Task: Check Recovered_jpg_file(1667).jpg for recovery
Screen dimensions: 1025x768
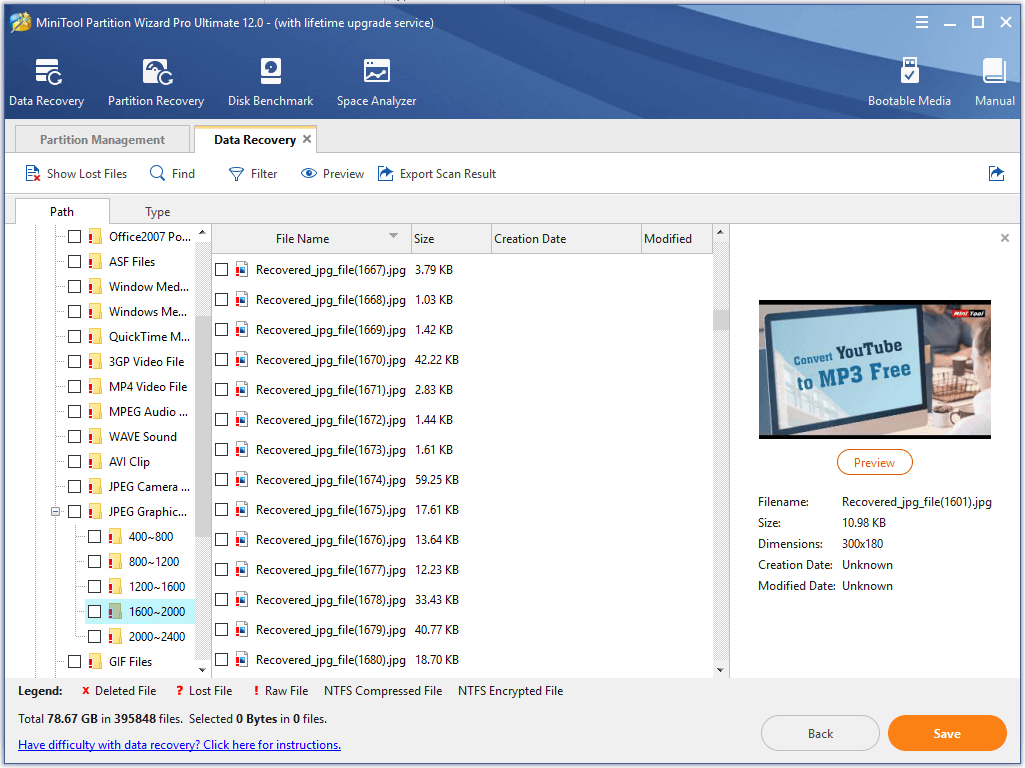Action: (x=221, y=269)
